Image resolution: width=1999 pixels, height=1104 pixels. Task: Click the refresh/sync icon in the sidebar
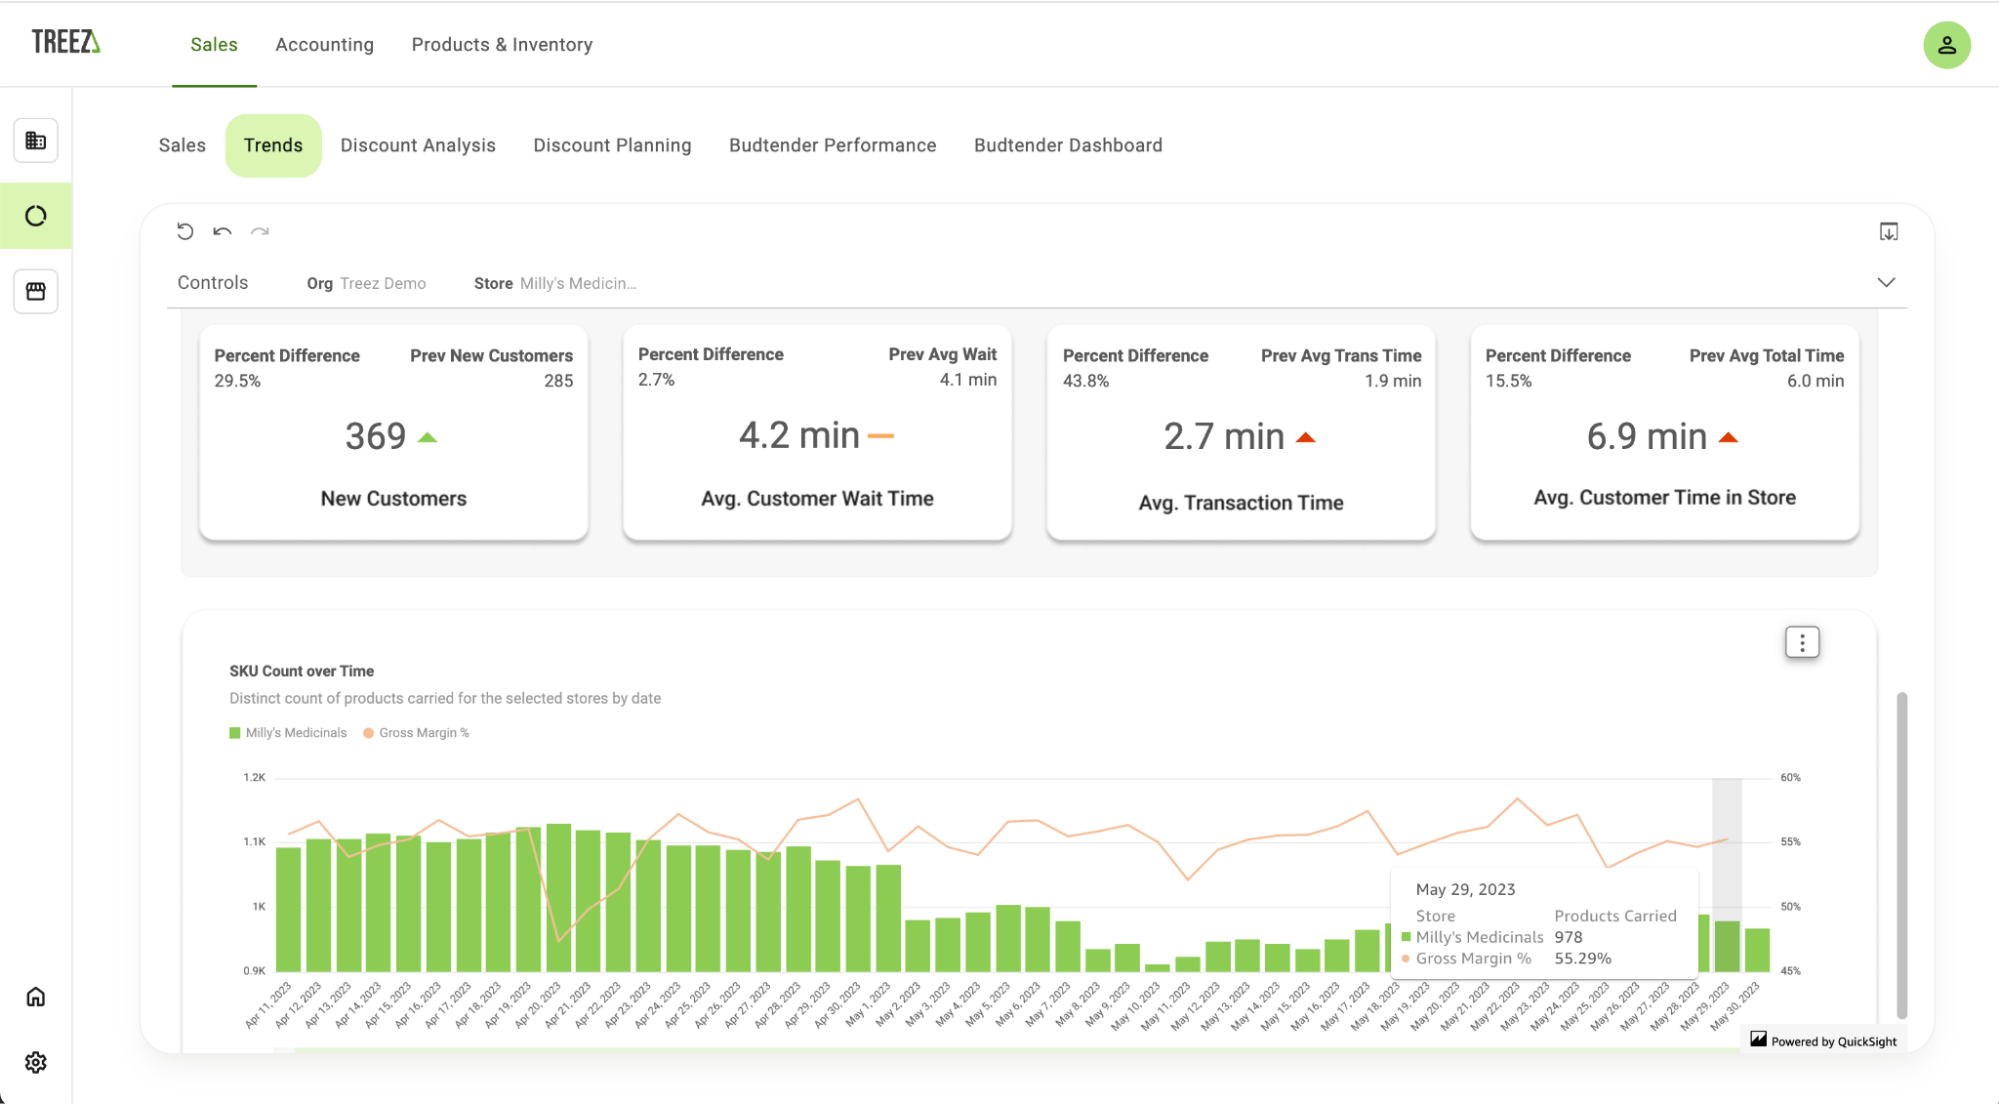pyautogui.click(x=36, y=216)
